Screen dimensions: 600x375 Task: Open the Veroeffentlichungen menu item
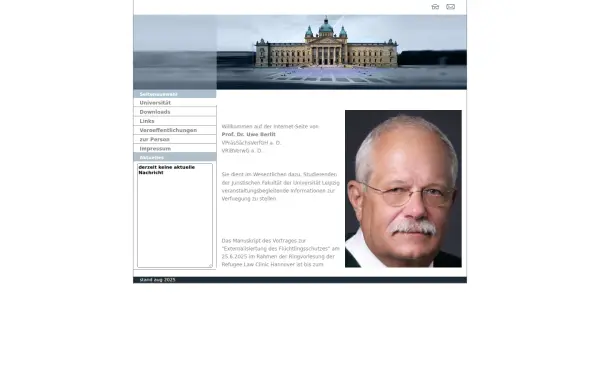tap(174, 130)
